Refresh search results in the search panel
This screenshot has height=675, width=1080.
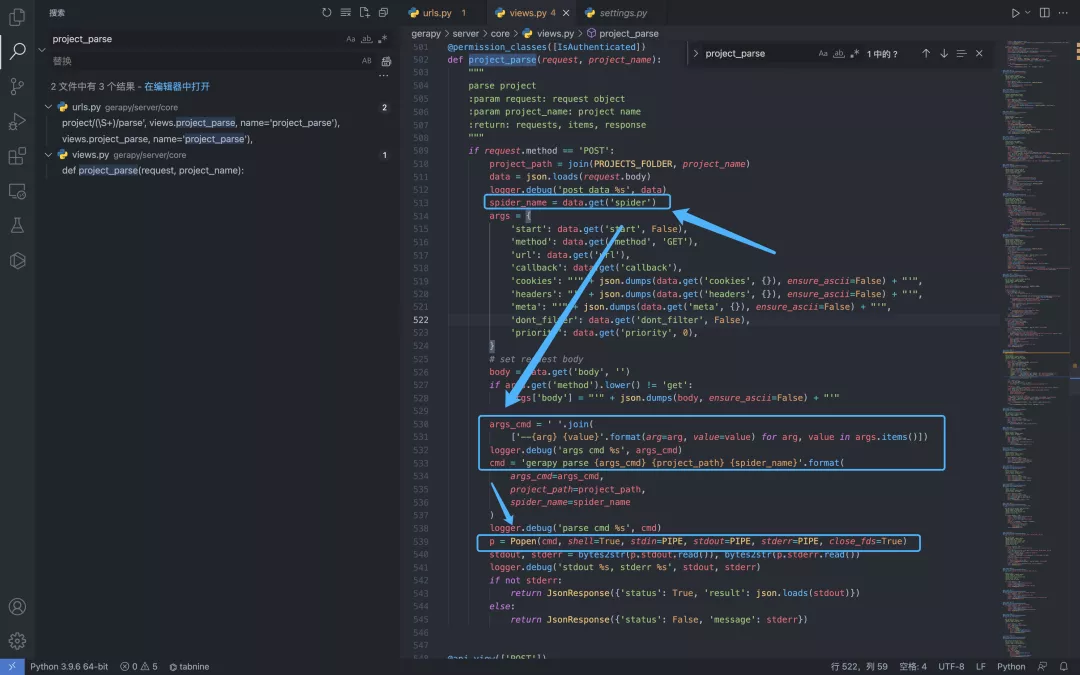tap(326, 13)
